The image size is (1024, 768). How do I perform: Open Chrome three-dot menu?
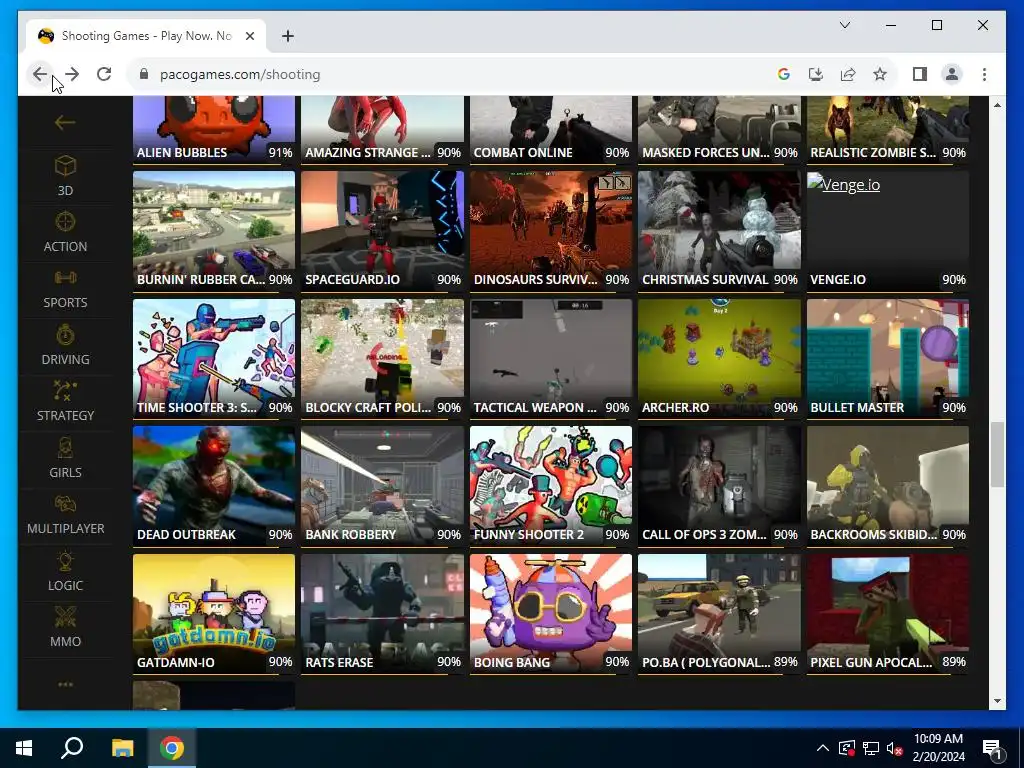984,74
